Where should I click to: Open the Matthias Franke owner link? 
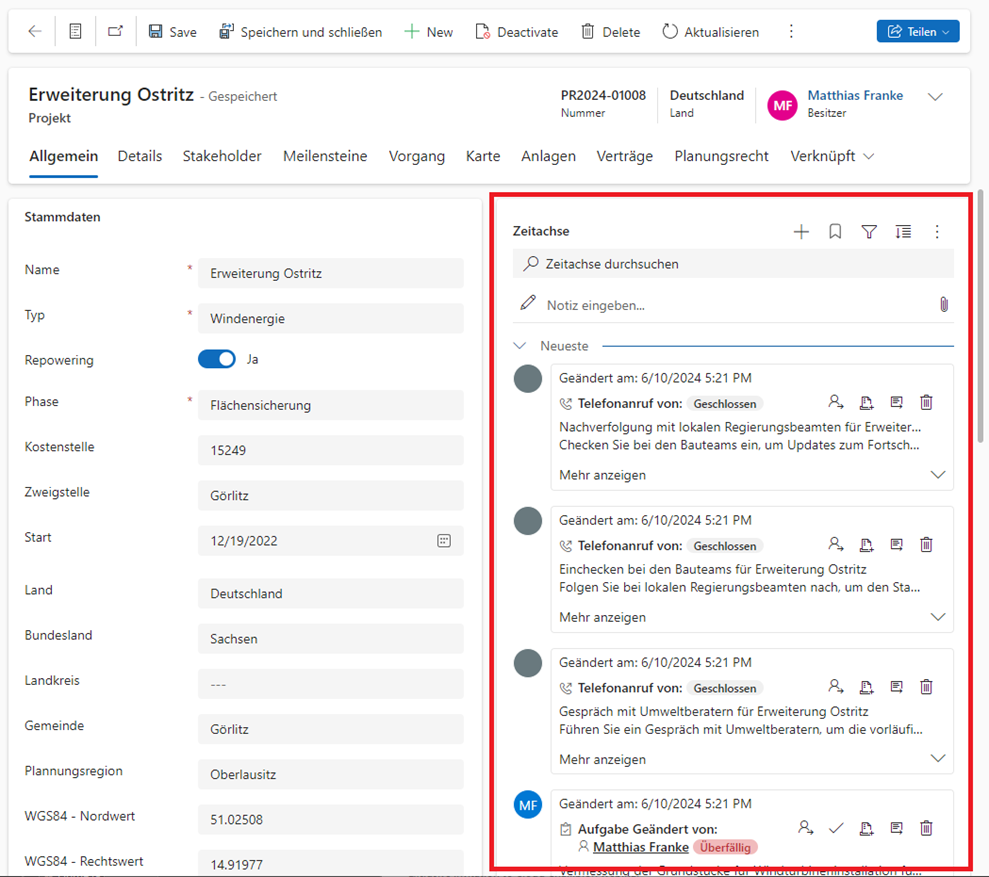(855, 96)
